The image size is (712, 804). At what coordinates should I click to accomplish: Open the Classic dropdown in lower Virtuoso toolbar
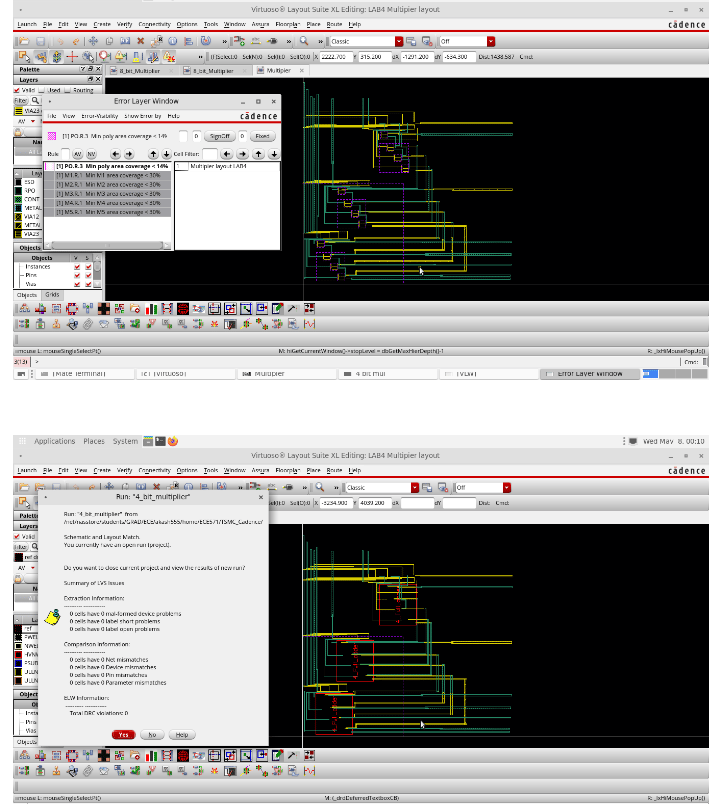[415, 487]
